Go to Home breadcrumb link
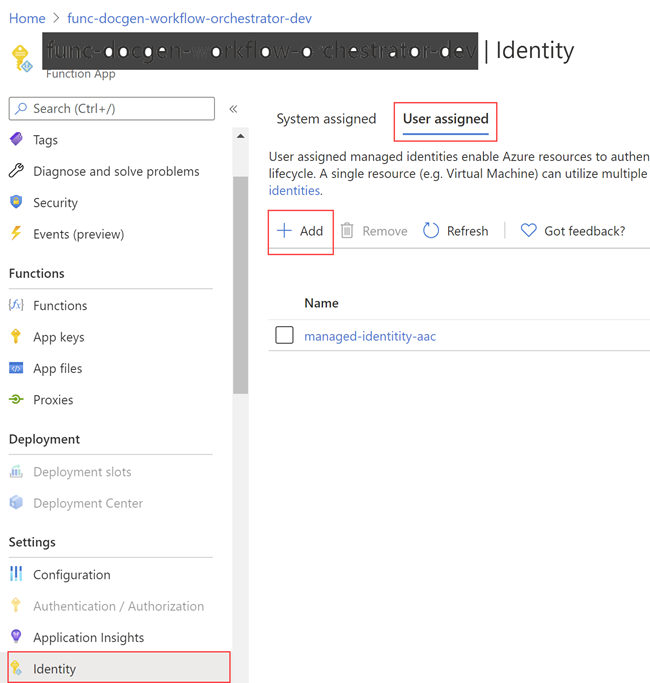650x683 pixels. (x=27, y=18)
